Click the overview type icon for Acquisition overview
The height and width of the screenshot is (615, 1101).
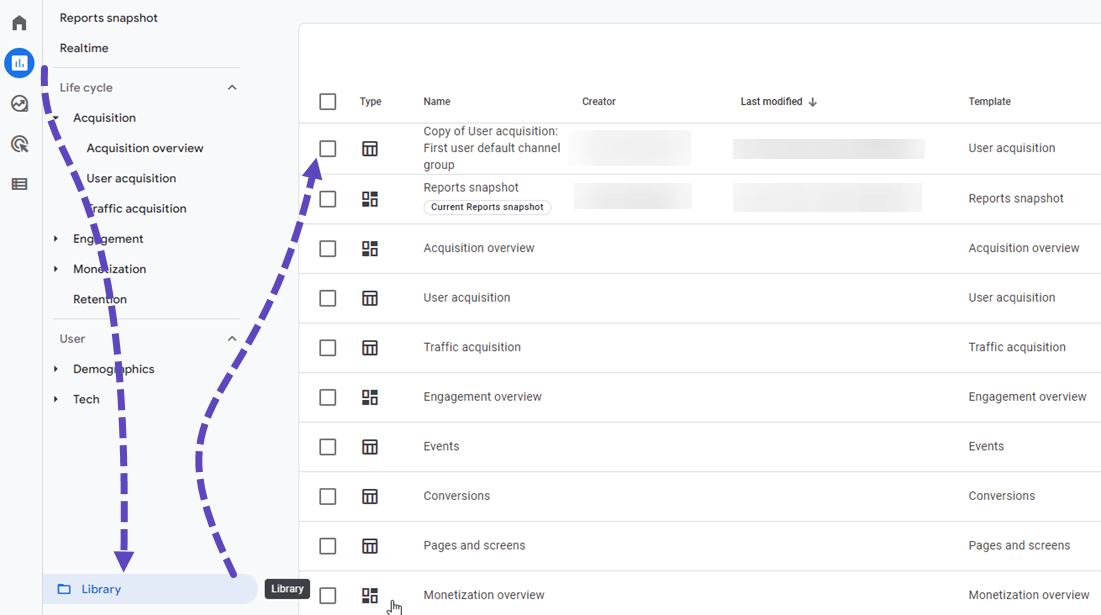(x=370, y=249)
